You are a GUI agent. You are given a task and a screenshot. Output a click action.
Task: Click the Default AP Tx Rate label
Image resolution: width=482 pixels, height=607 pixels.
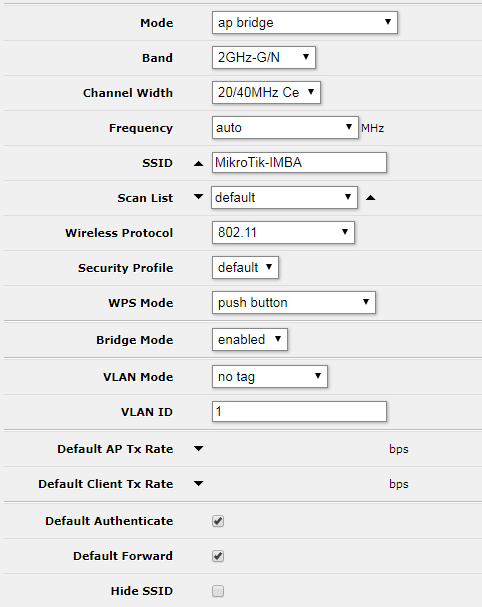(115, 449)
